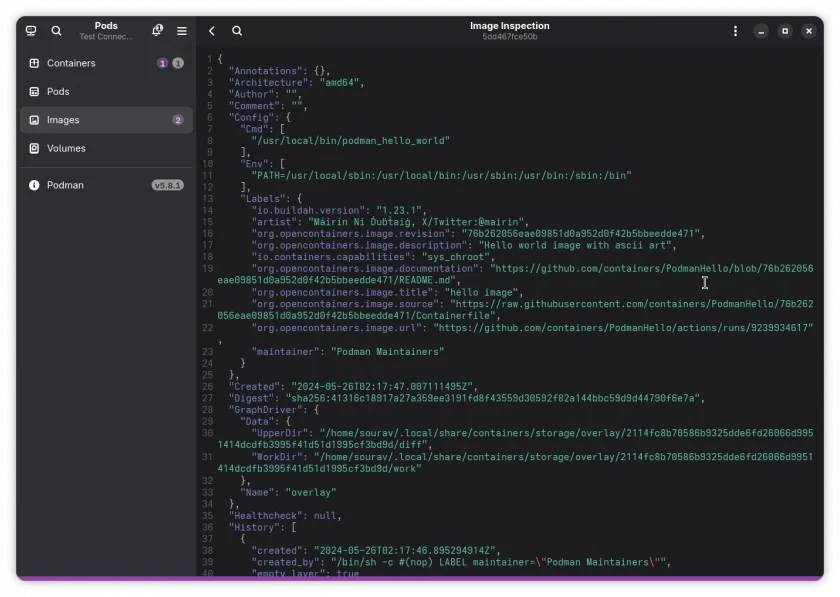Screen dimensions: 840x597
Task: Open the hamburger main menu
Action: pos(182,31)
